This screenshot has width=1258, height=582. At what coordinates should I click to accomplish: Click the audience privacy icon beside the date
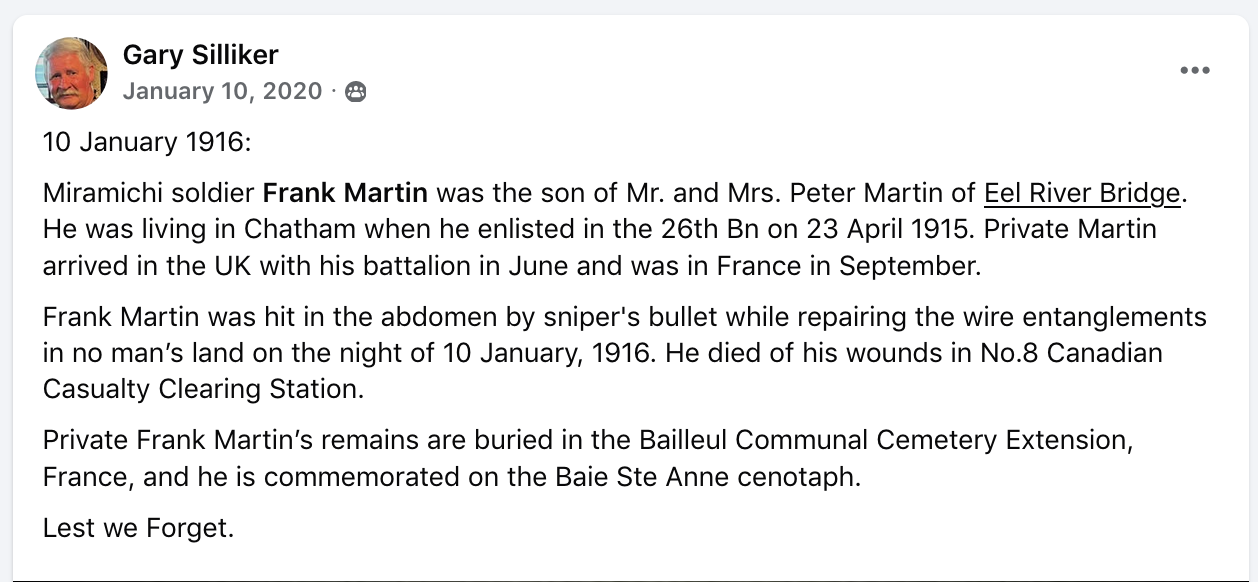pyautogui.click(x=355, y=92)
